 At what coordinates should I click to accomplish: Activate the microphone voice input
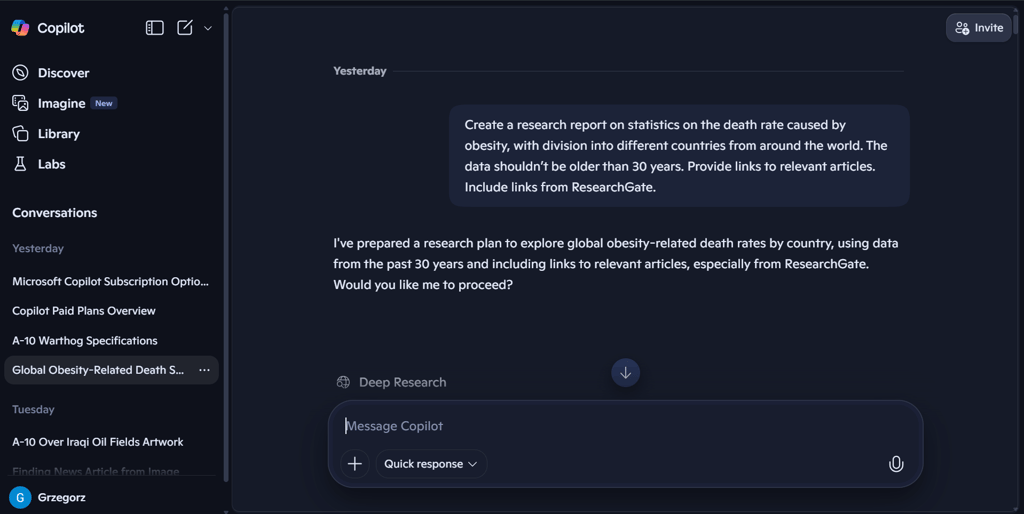[x=896, y=464]
